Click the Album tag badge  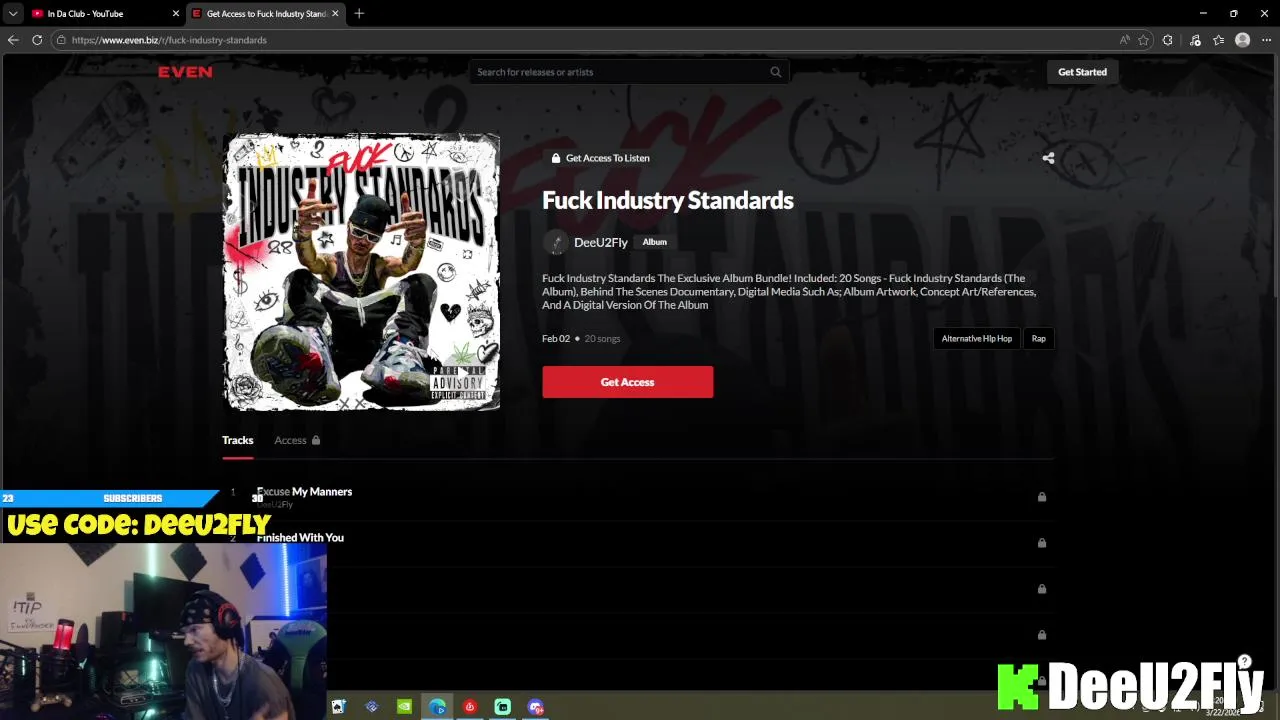654,242
